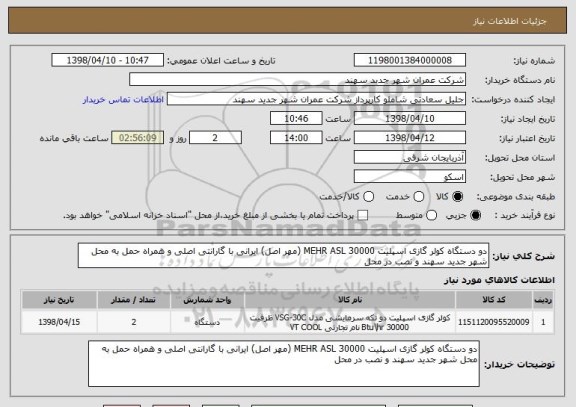Click the اسکو delivery city field
Image resolution: width=576 pixels, height=407 pixels.
(x=410, y=177)
